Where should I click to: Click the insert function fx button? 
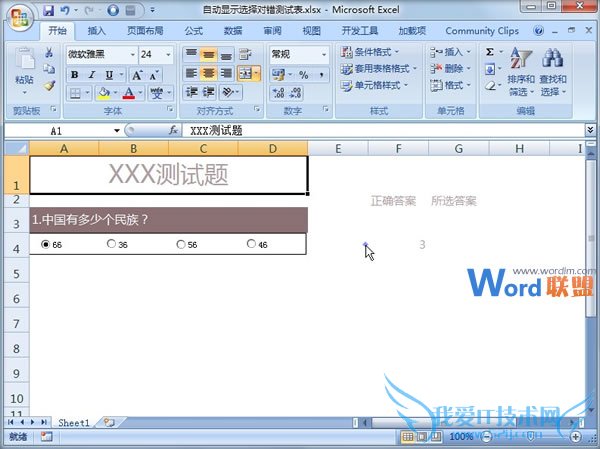click(173, 131)
